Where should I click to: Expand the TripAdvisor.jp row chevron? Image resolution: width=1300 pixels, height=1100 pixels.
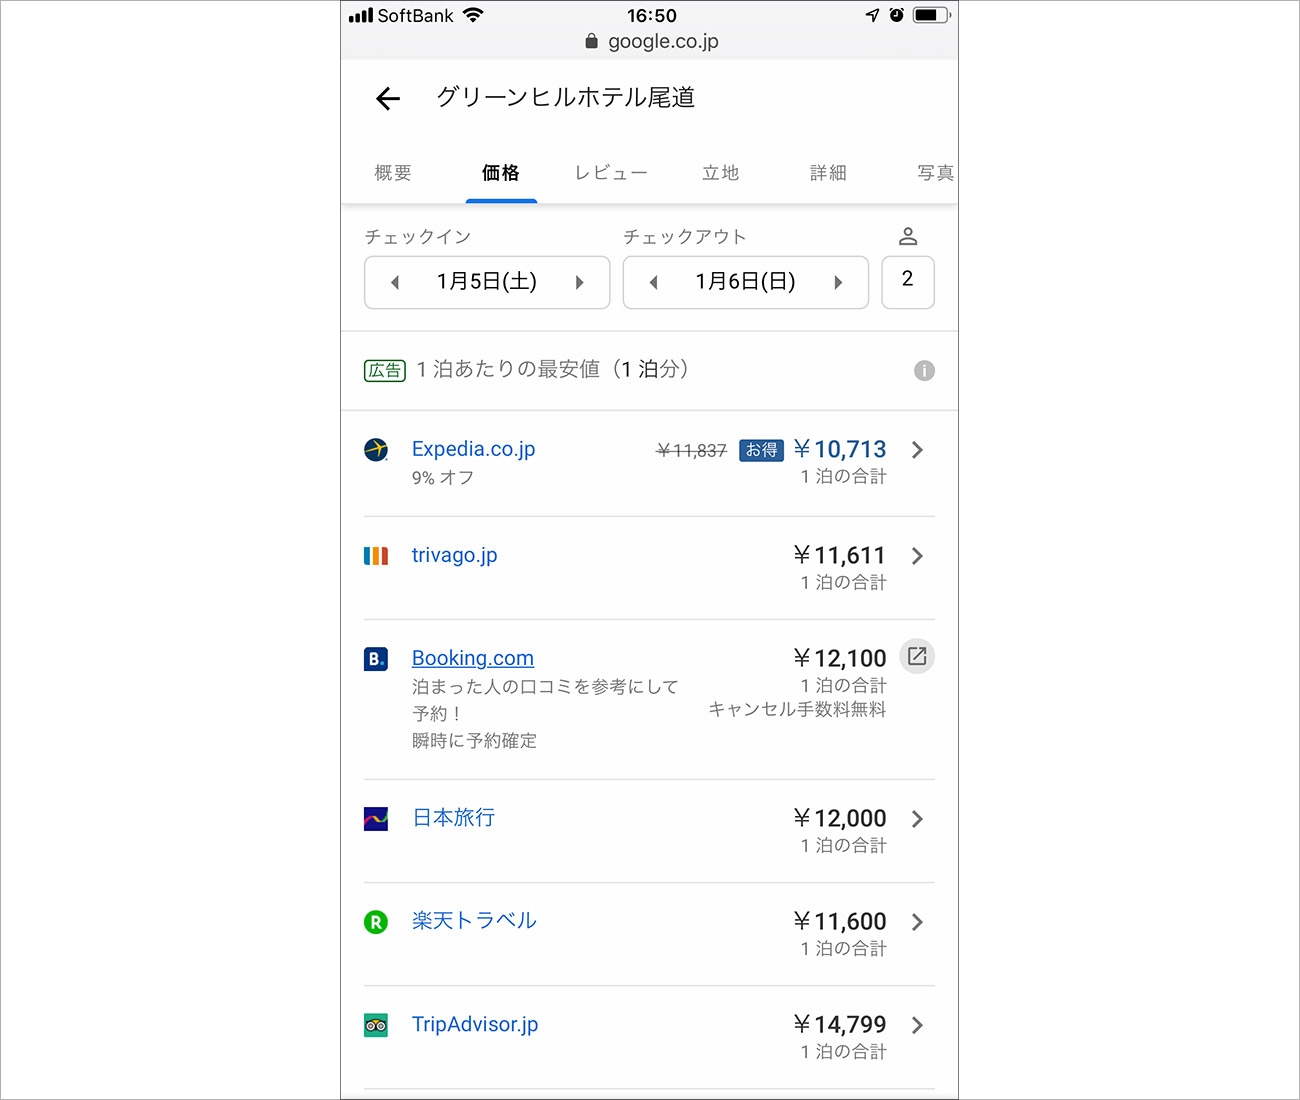[917, 1025]
